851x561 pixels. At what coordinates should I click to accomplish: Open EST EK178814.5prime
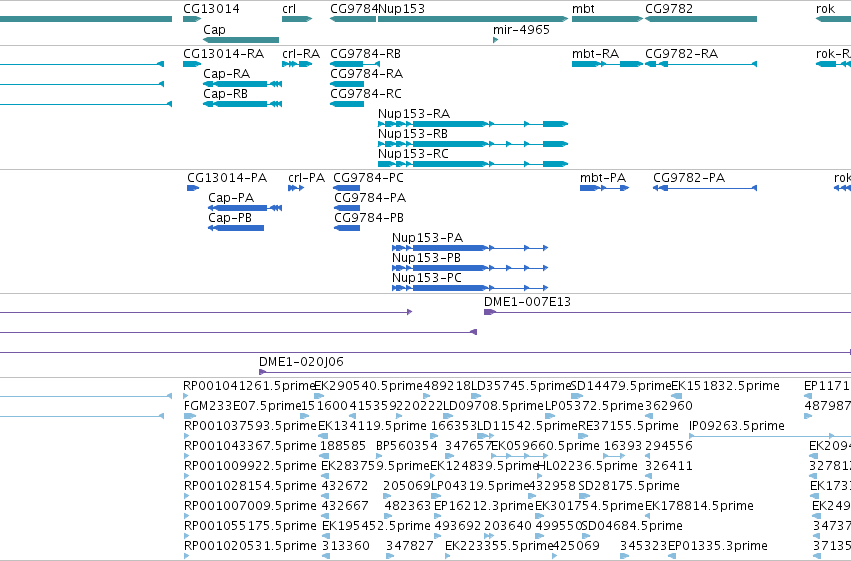(x=699, y=507)
